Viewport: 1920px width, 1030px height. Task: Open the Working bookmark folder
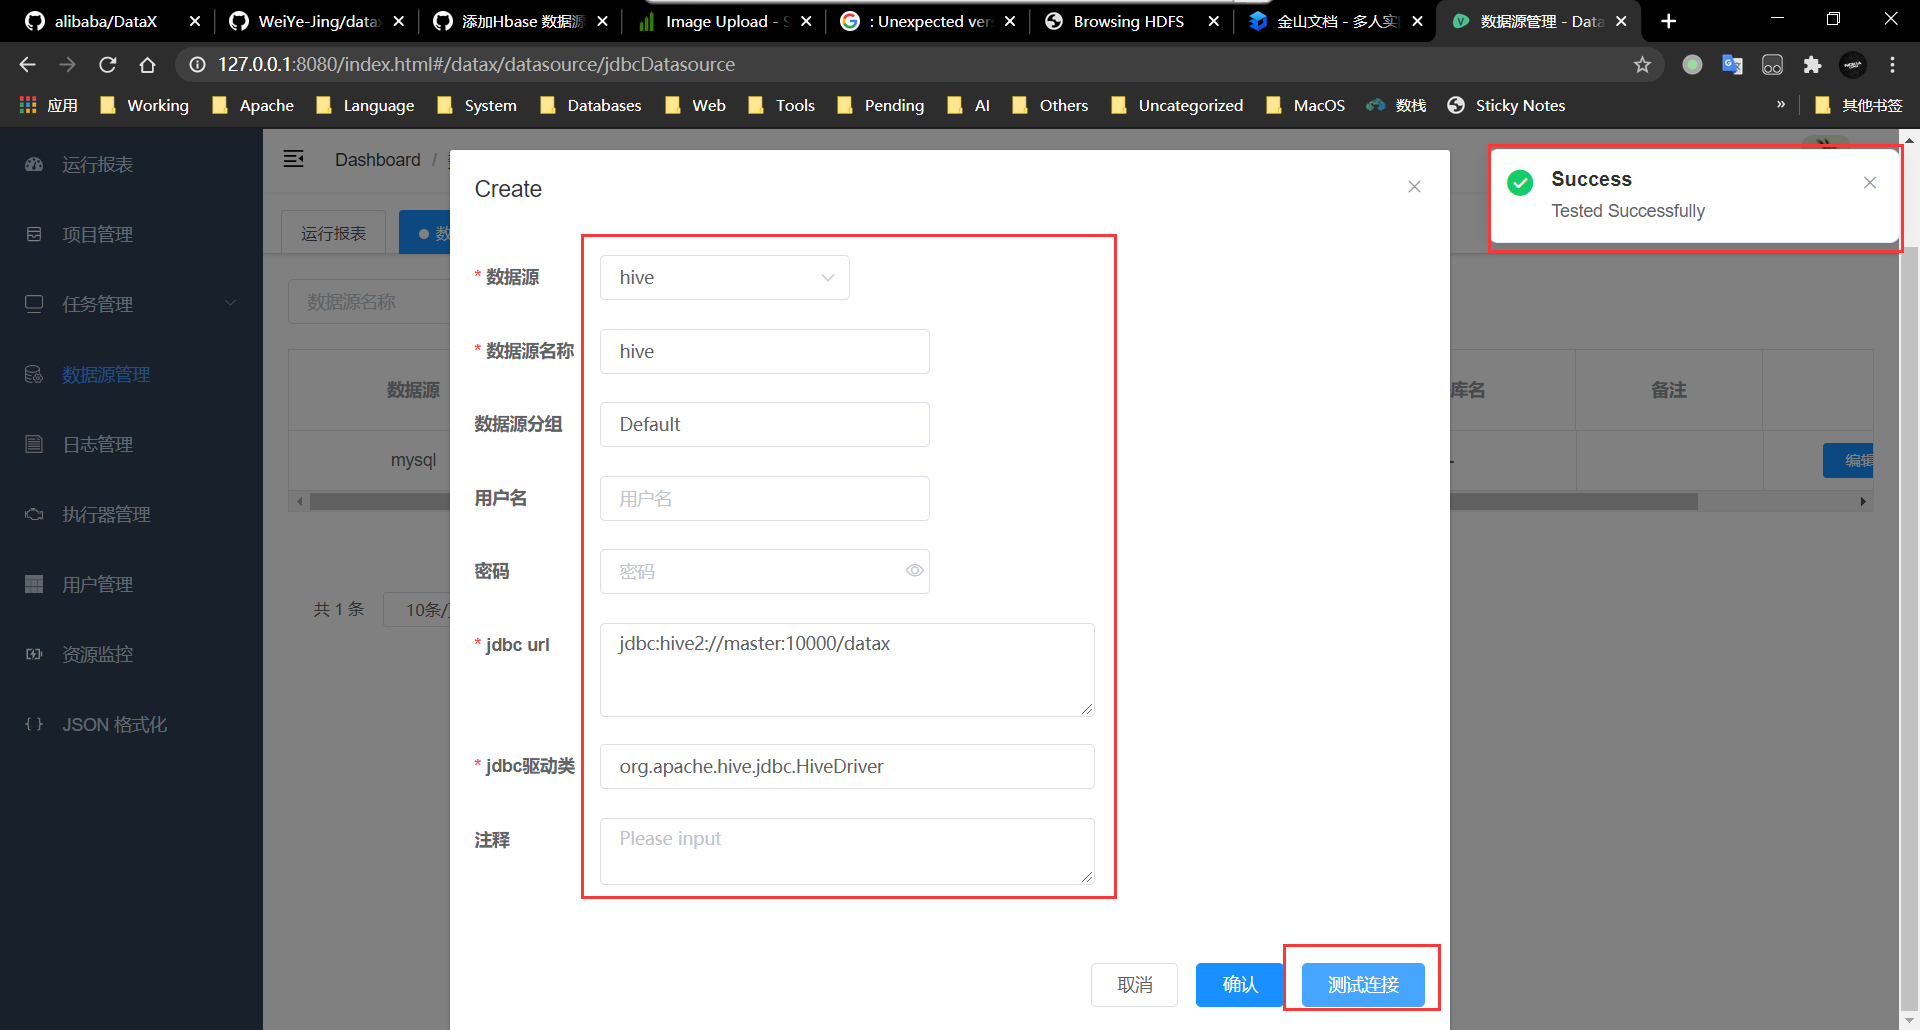point(145,105)
